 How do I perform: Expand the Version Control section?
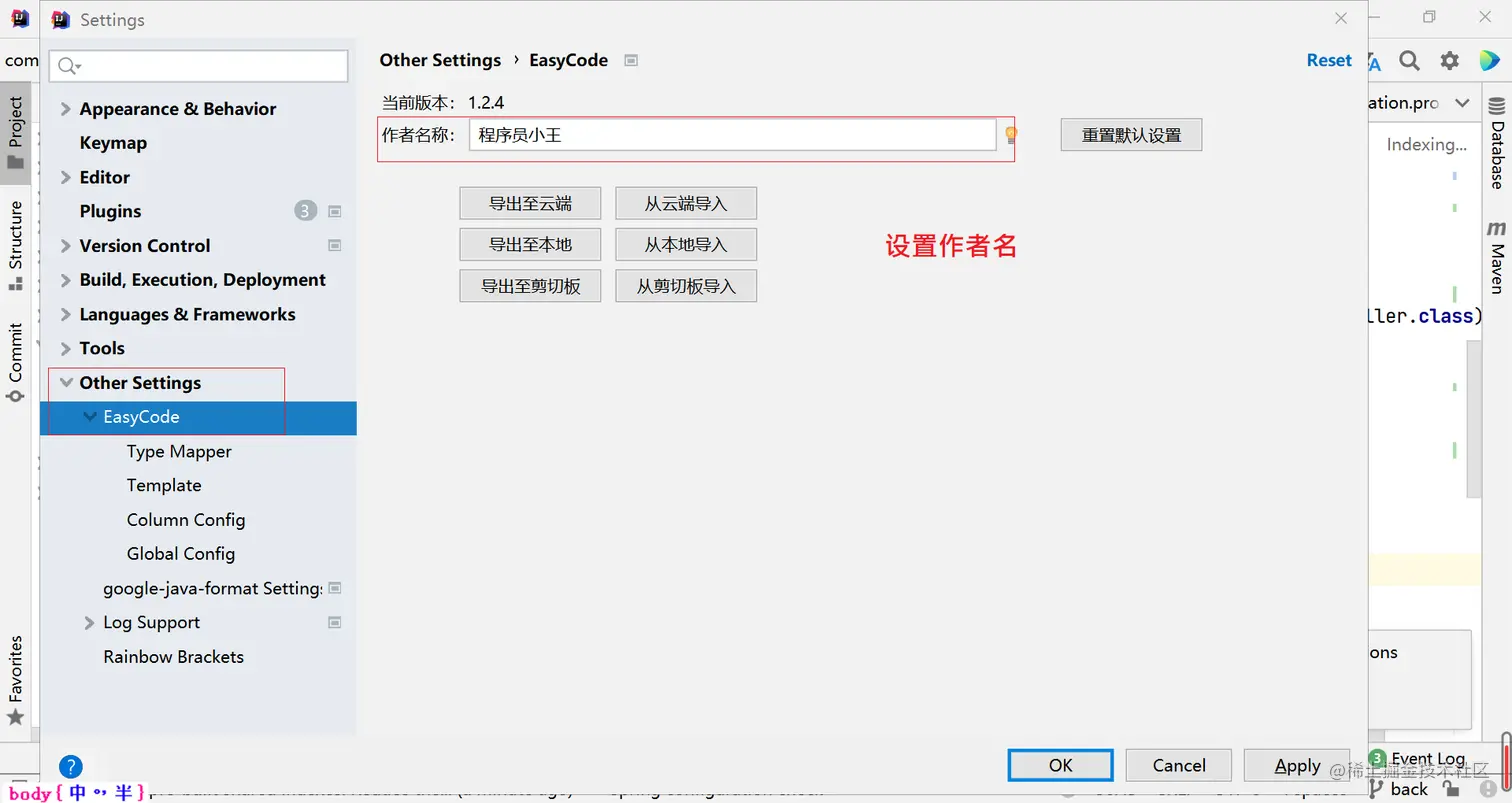coord(66,246)
